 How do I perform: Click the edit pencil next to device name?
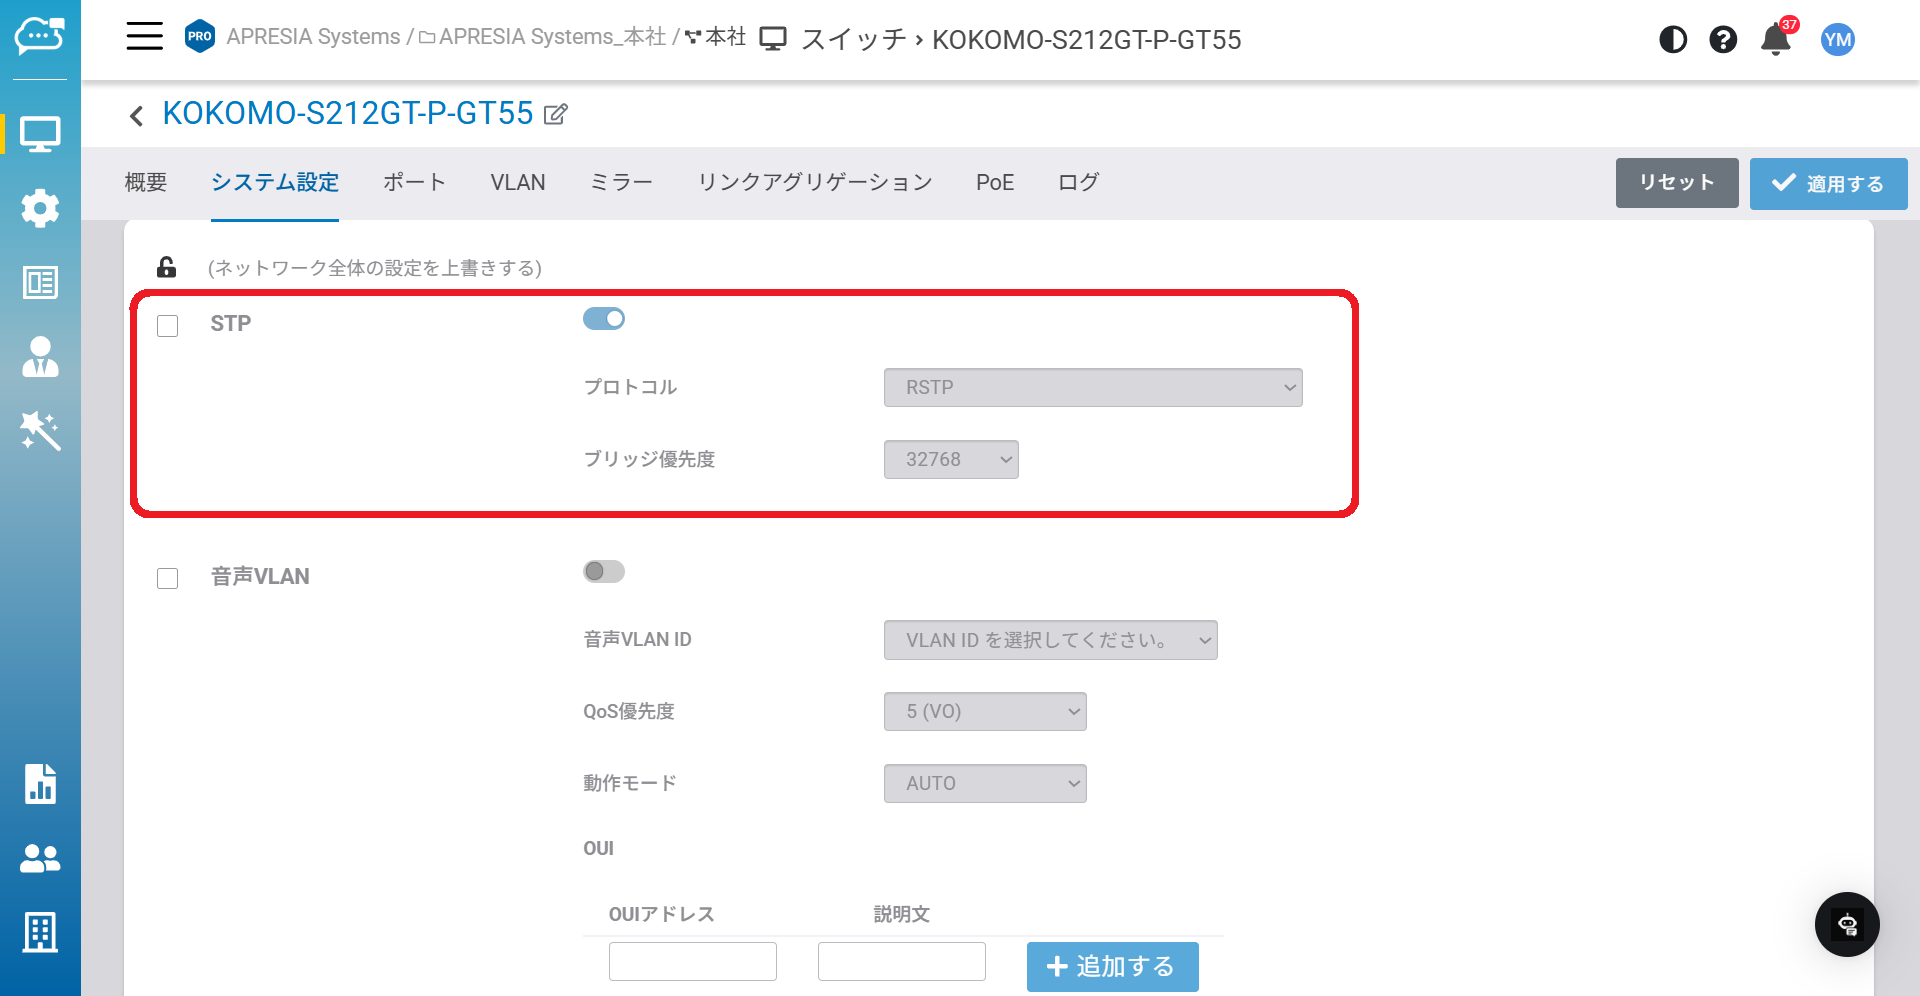click(556, 114)
